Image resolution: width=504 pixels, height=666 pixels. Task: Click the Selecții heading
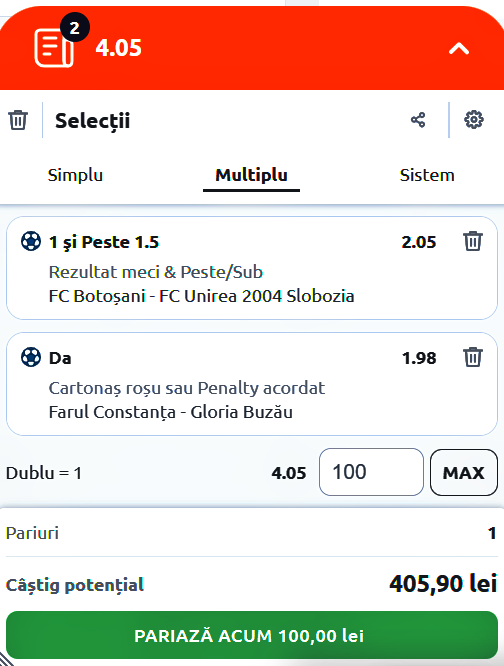click(93, 121)
